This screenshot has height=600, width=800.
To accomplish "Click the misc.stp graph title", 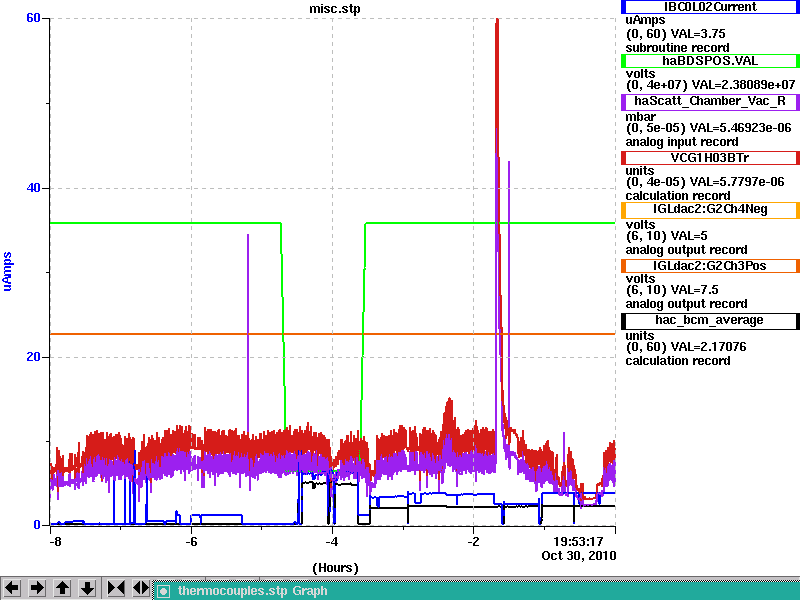I will click(335, 9).
